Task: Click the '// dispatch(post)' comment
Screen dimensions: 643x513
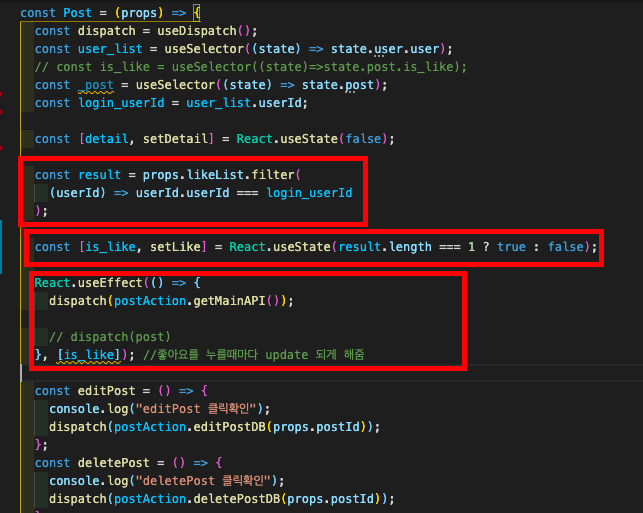Action: point(109,337)
